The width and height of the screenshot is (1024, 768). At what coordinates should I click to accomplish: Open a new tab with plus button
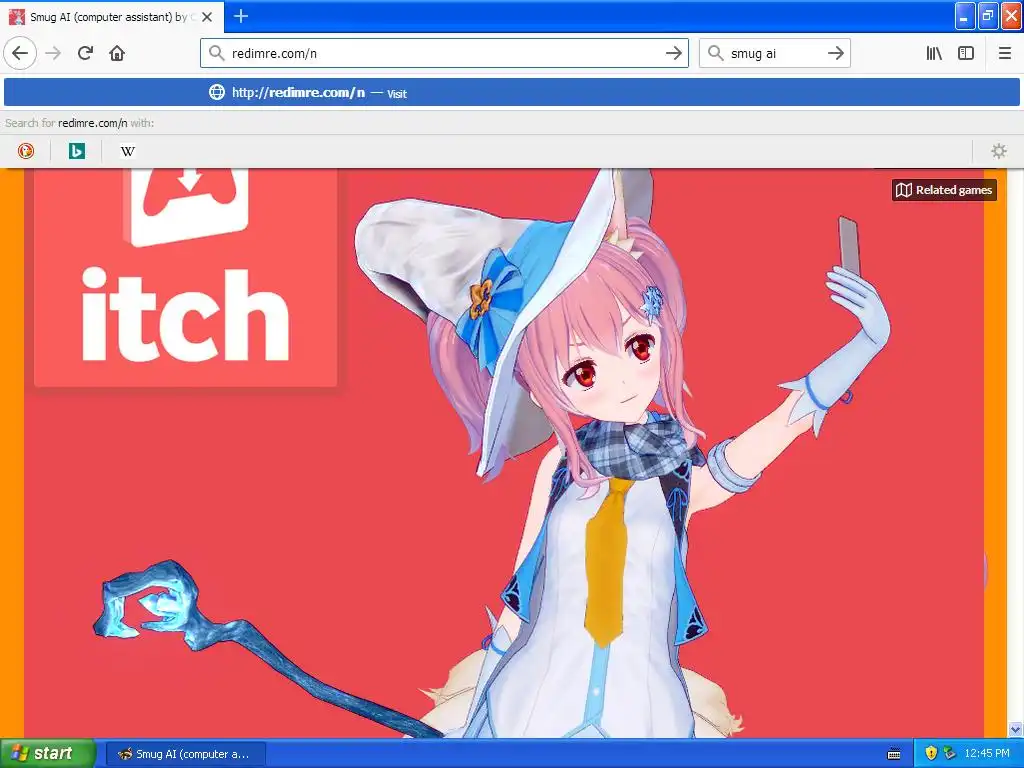[240, 16]
